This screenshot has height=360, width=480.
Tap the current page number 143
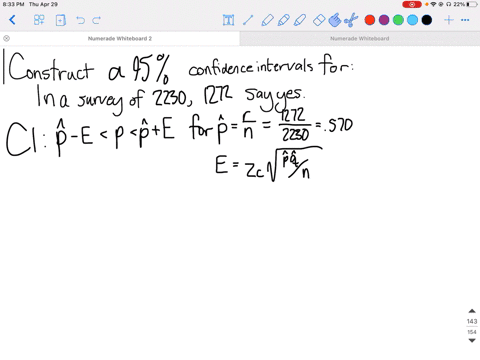(472, 321)
